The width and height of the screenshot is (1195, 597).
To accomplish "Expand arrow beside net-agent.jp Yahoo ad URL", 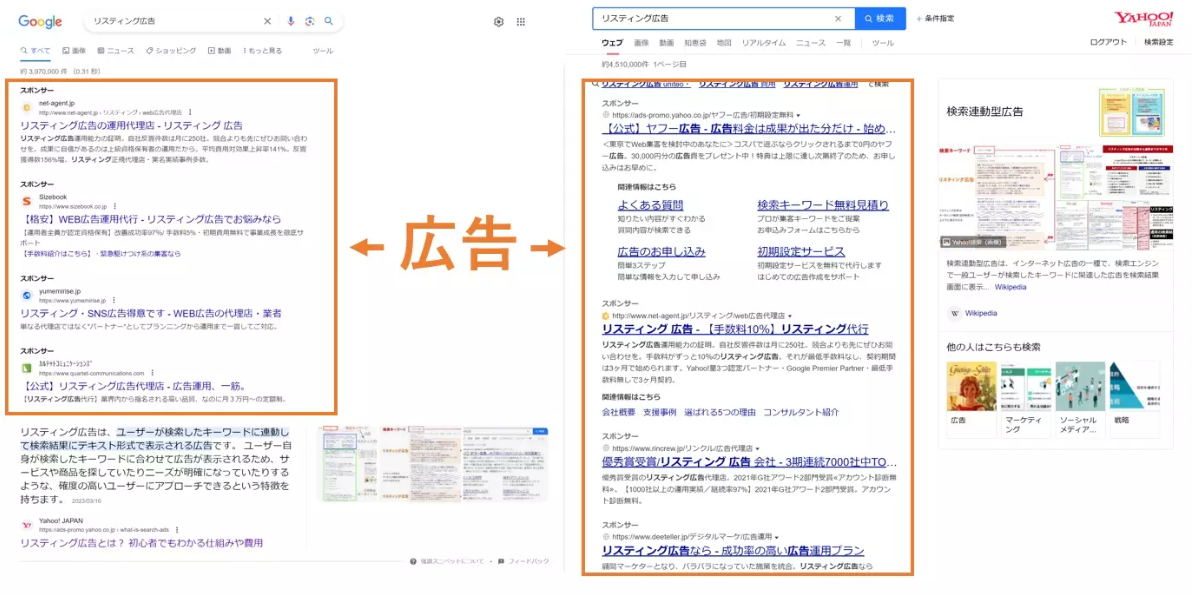I will 790,316.
